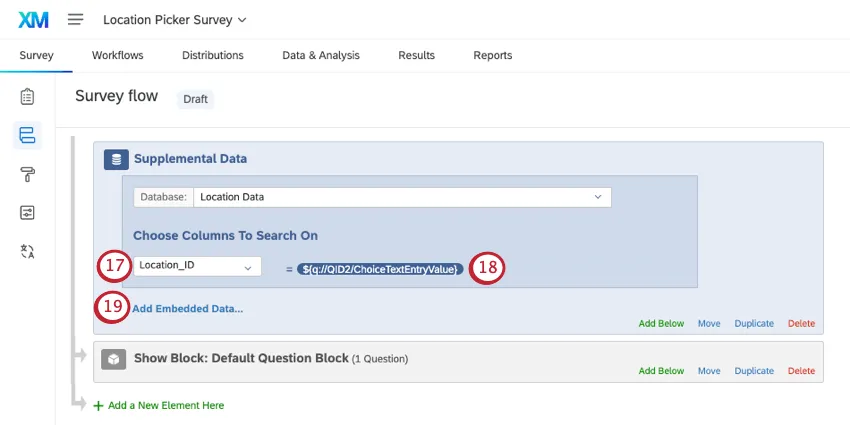Open the survey builder sidebar icon
The height and width of the screenshot is (425, 850).
click(27, 97)
